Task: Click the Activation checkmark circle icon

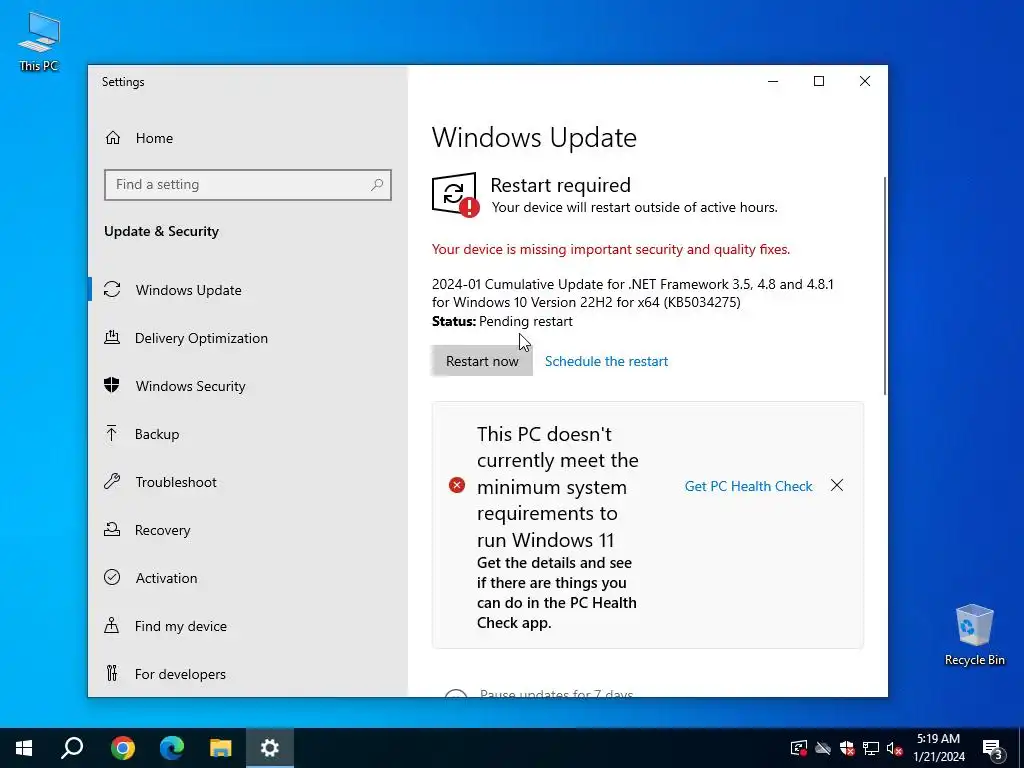Action: pyautogui.click(x=112, y=577)
